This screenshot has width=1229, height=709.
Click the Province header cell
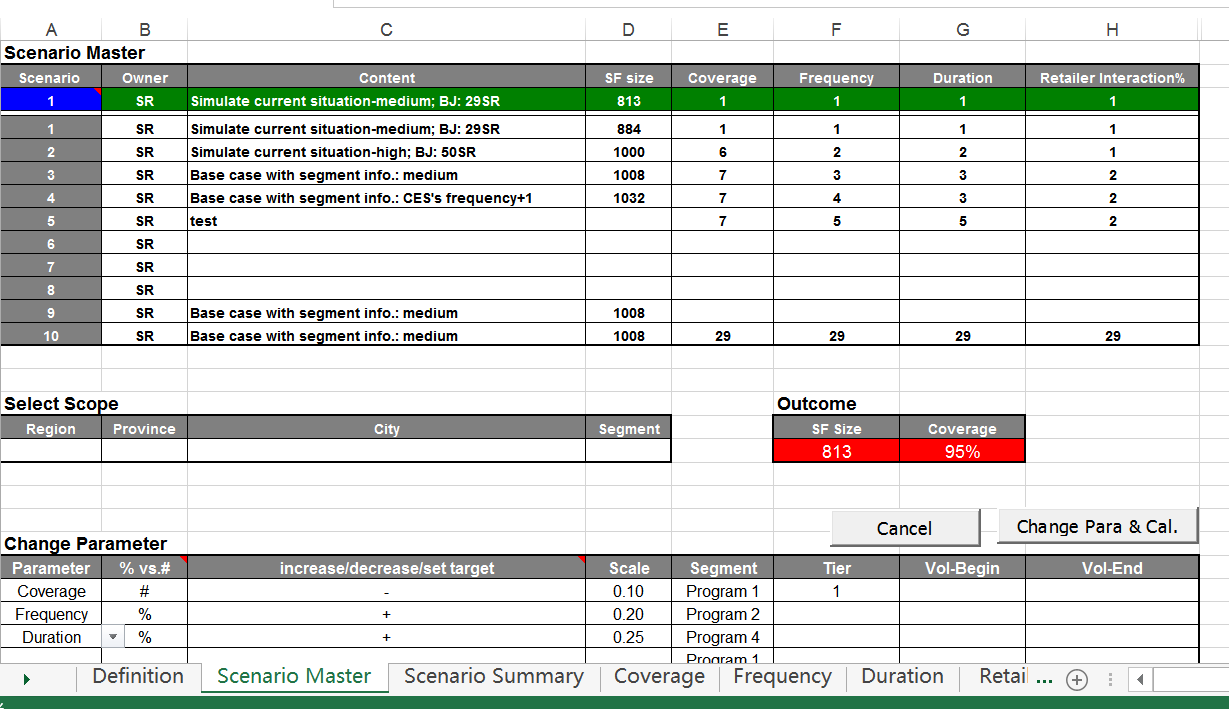click(x=144, y=428)
